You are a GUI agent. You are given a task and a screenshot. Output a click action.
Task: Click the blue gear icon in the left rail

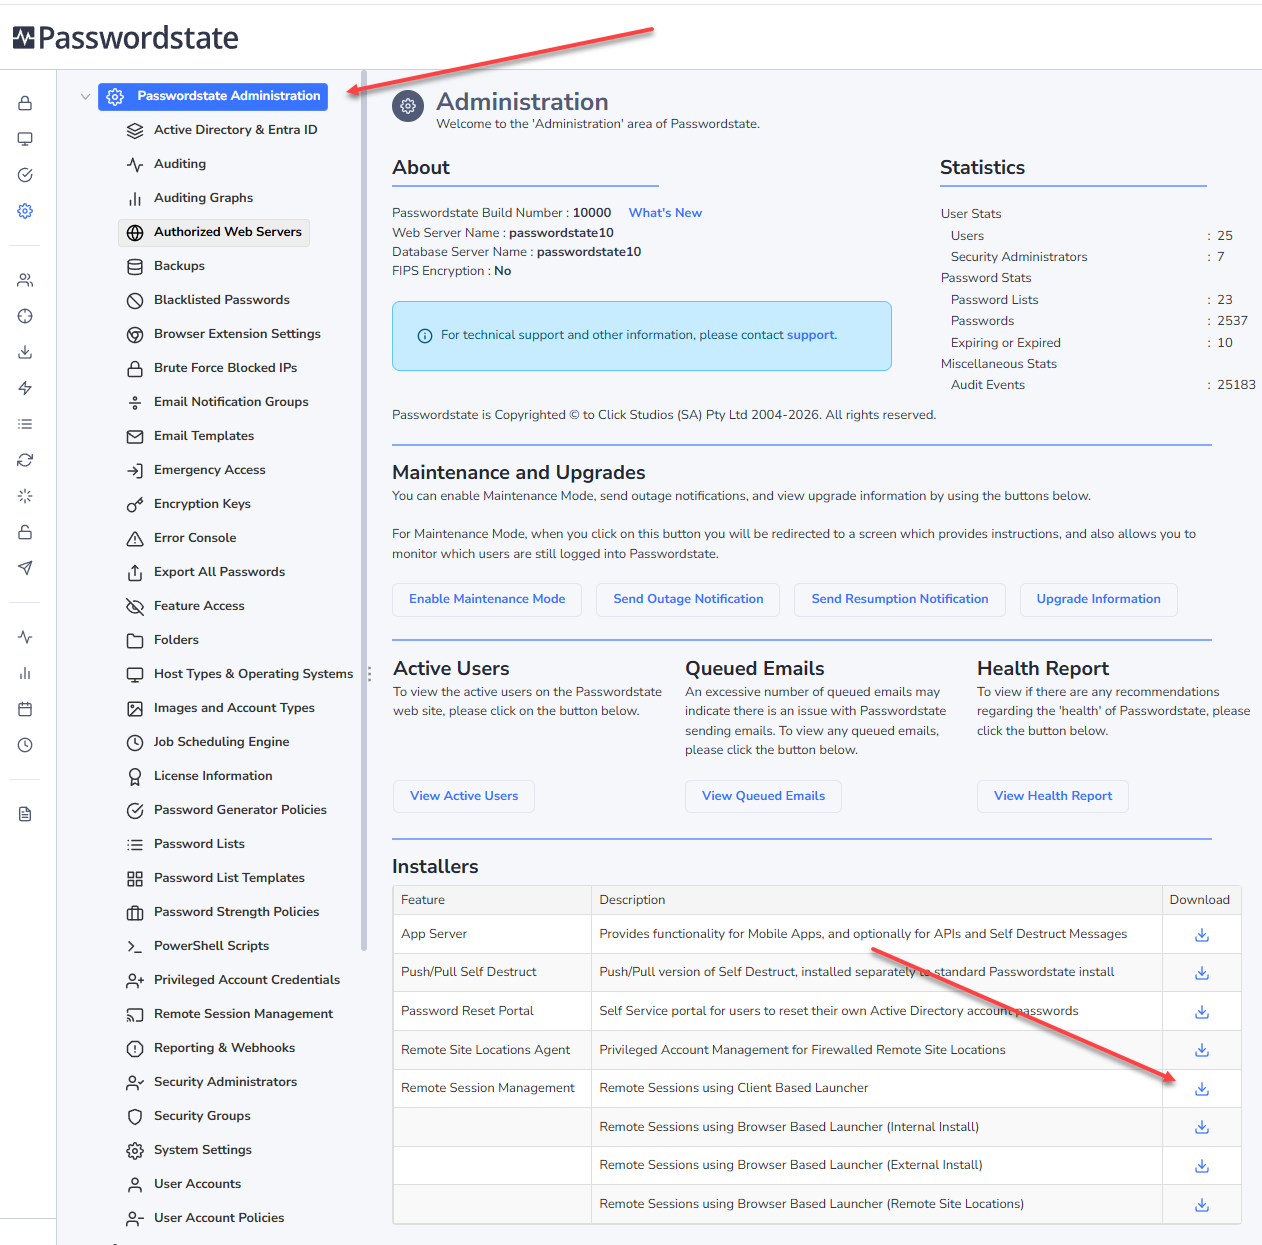click(25, 211)
